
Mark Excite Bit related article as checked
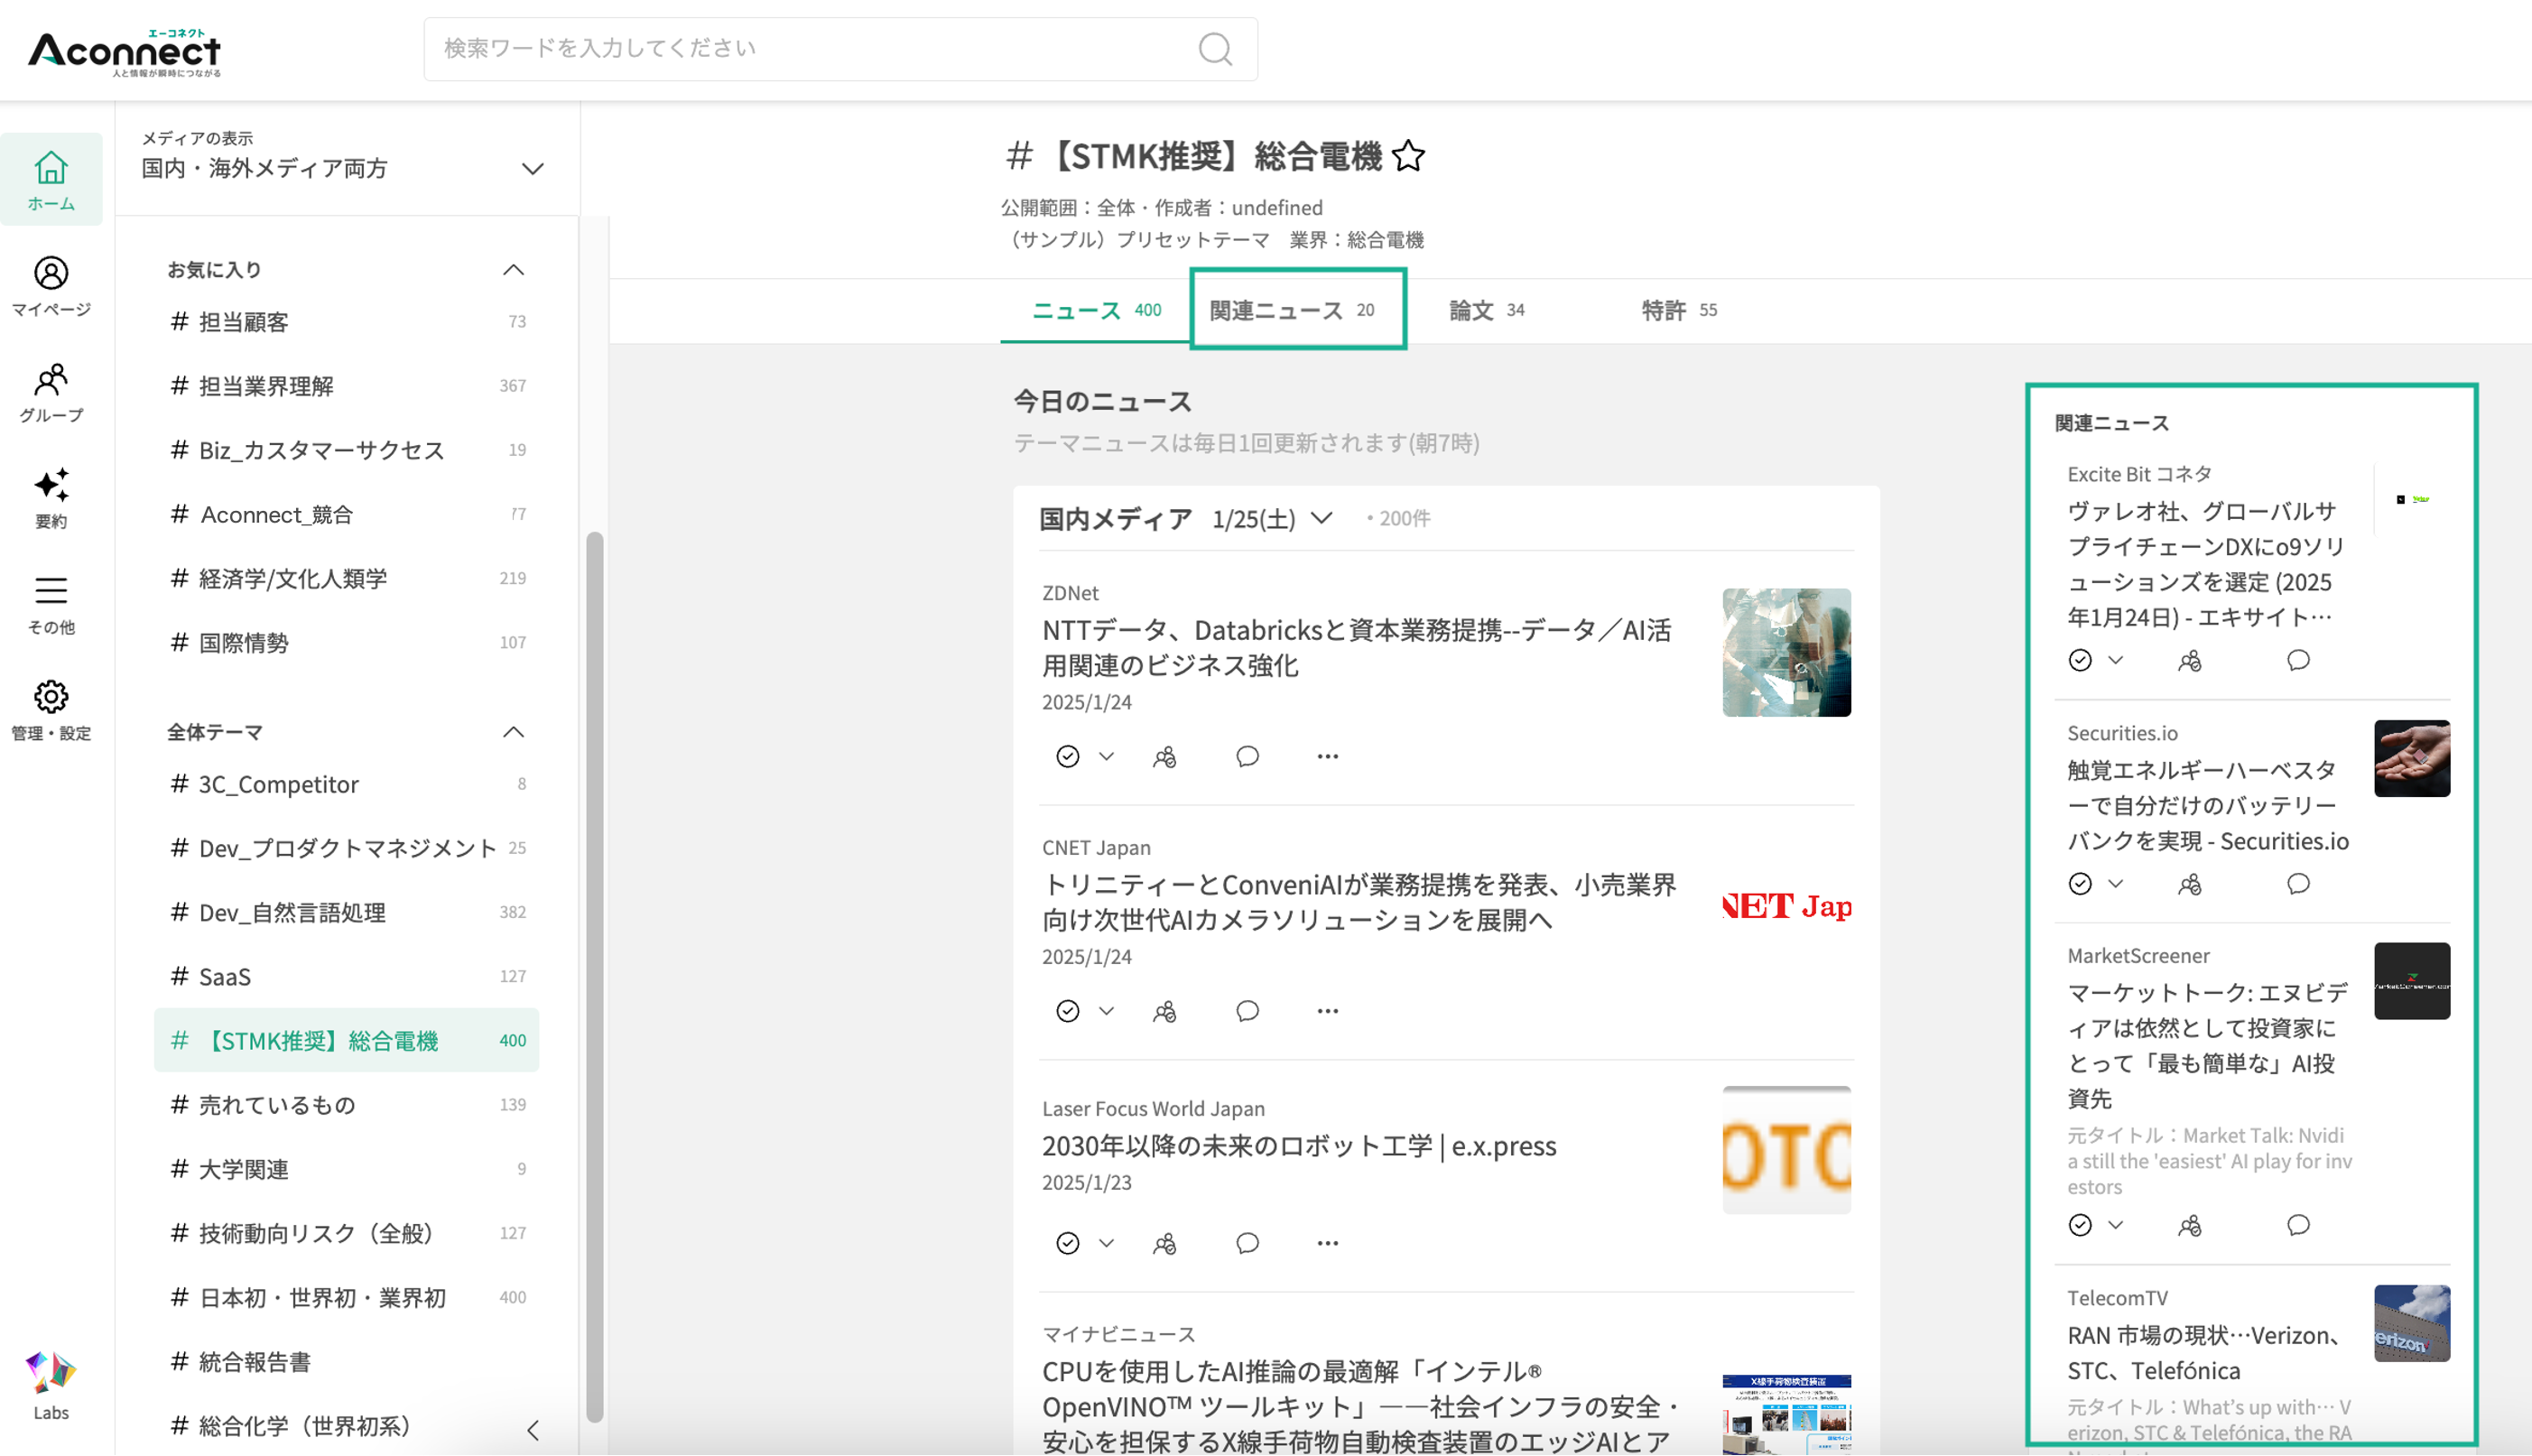[2080, 661]
